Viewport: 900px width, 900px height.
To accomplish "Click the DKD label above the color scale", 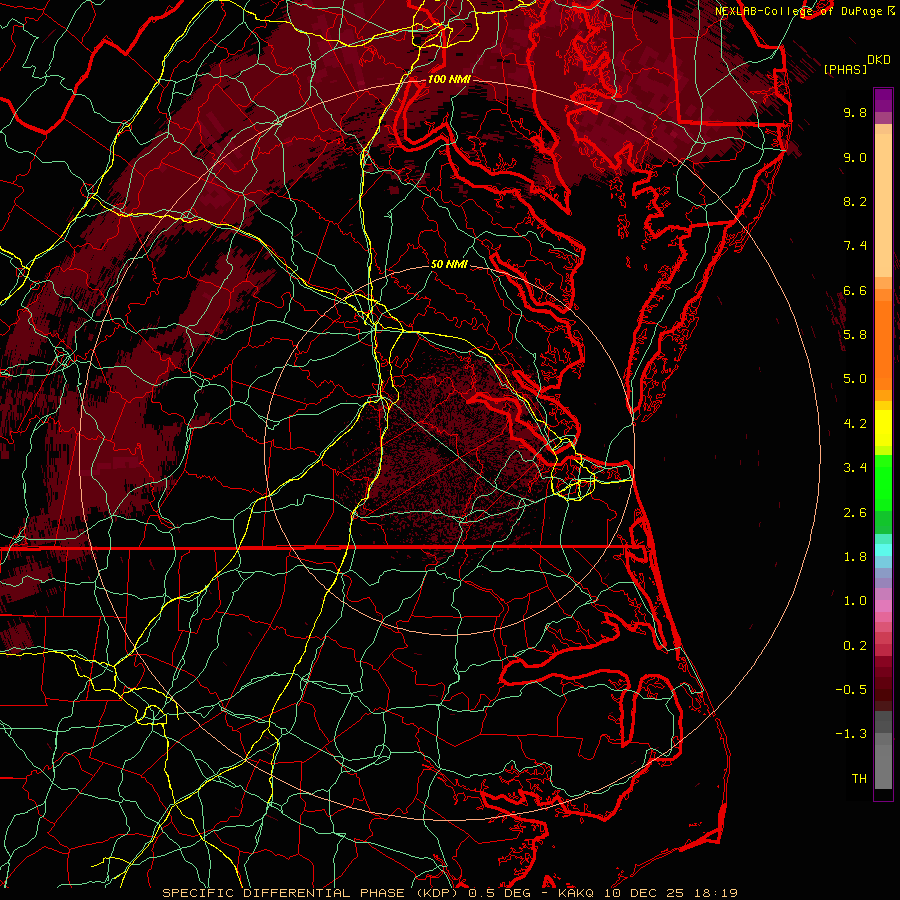I will pyautogui.click(x=879, y=60).
